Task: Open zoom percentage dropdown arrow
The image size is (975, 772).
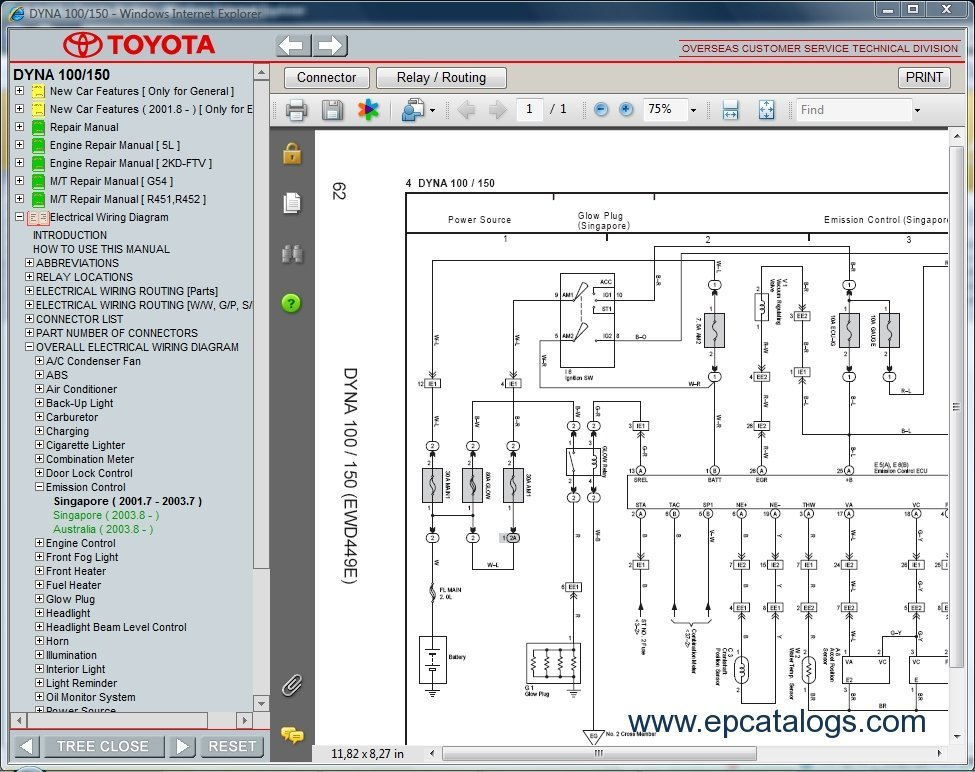Action: click(x=693, y=111)
